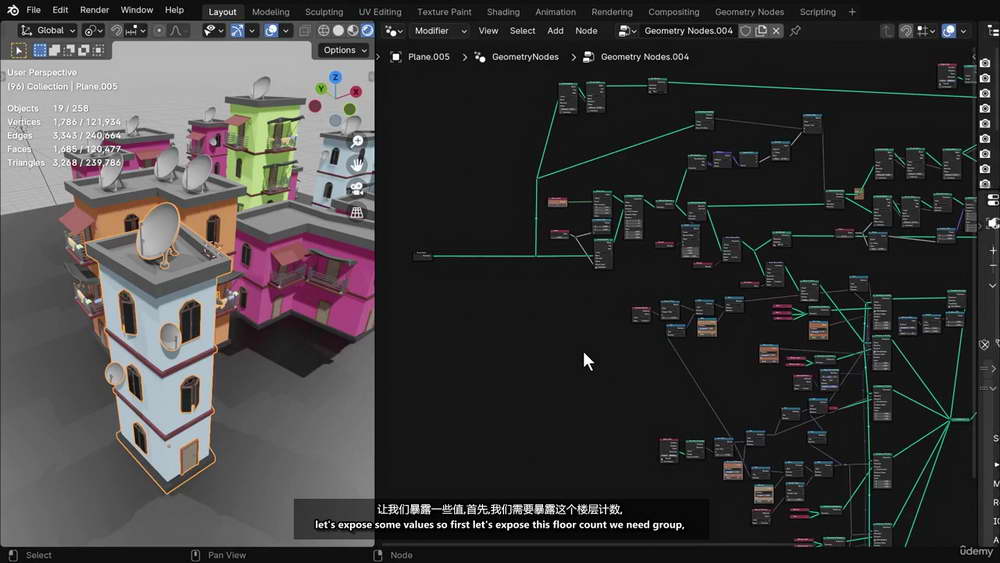
Task: Click the viewport pan hand gizmo
Action: click(x=357, y=165)
